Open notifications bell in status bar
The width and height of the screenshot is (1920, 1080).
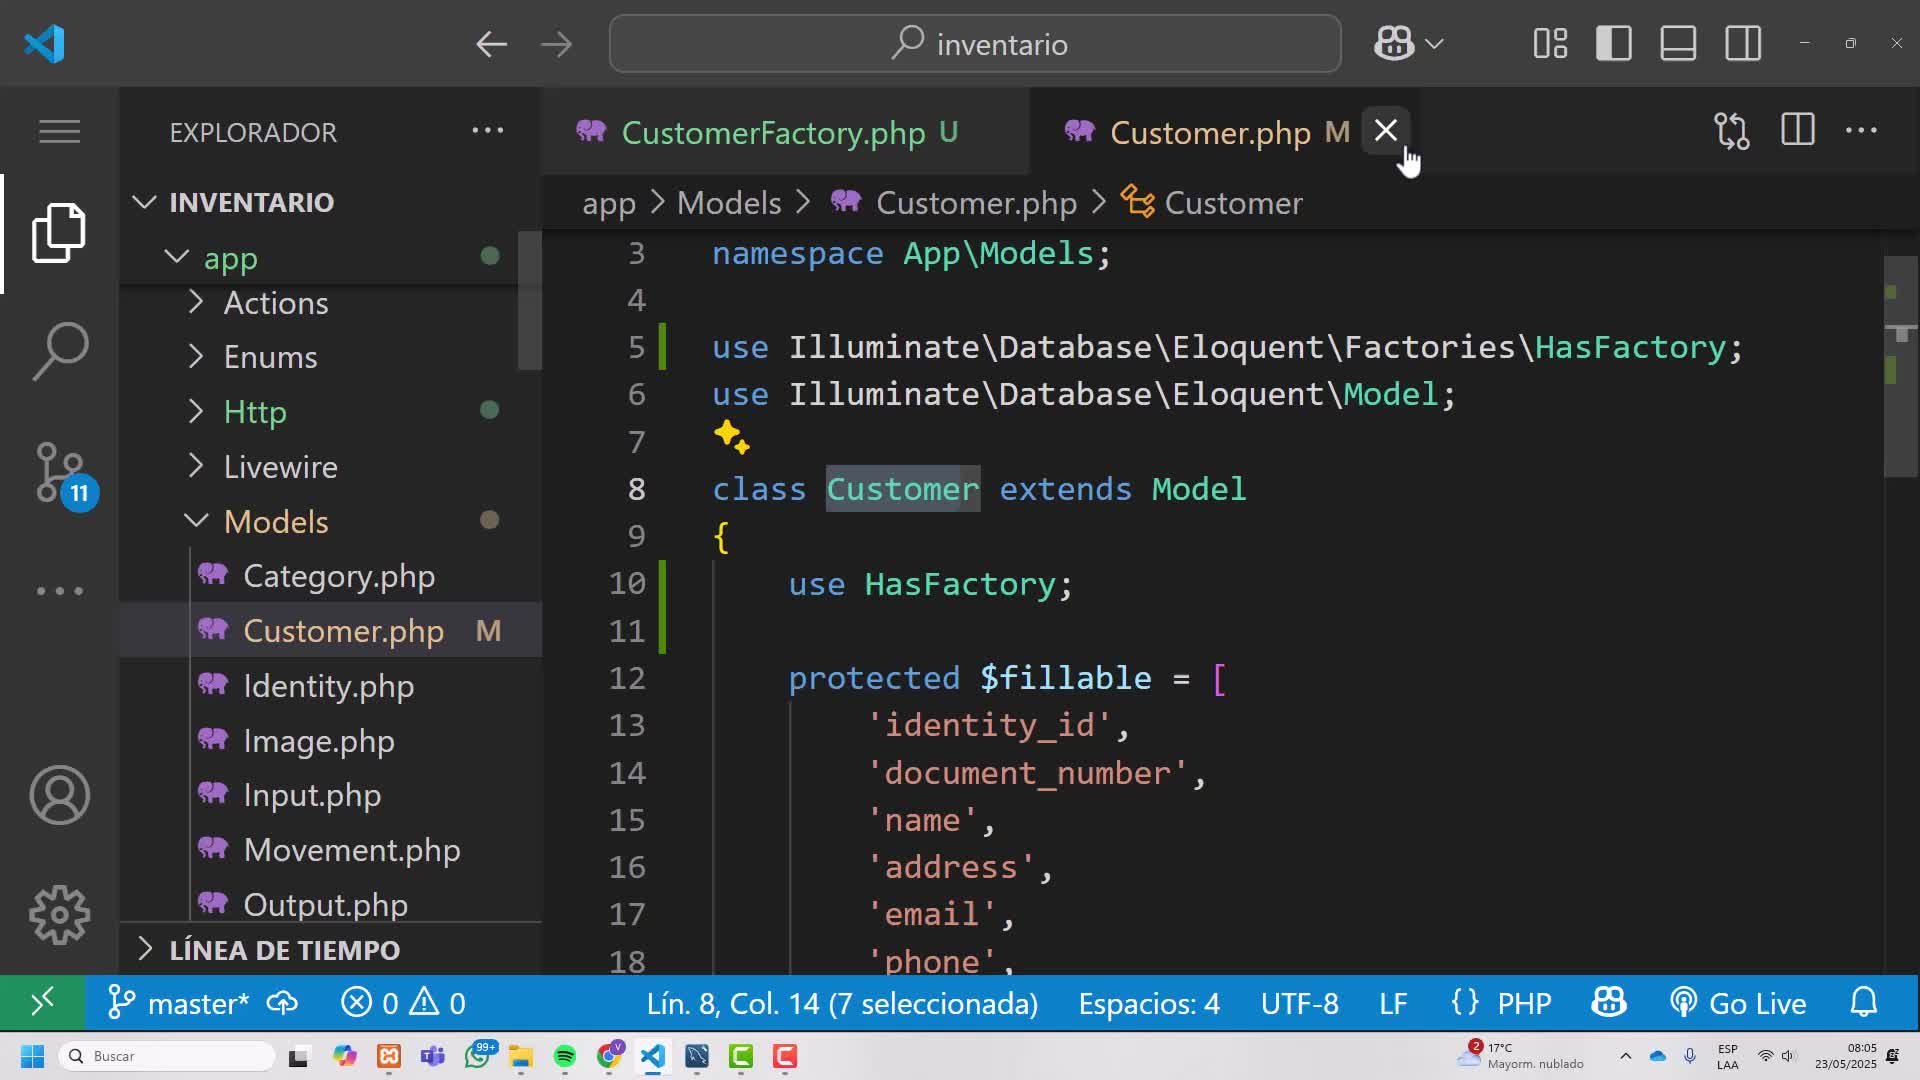pyautogui.click(x=1864, y=1003)
